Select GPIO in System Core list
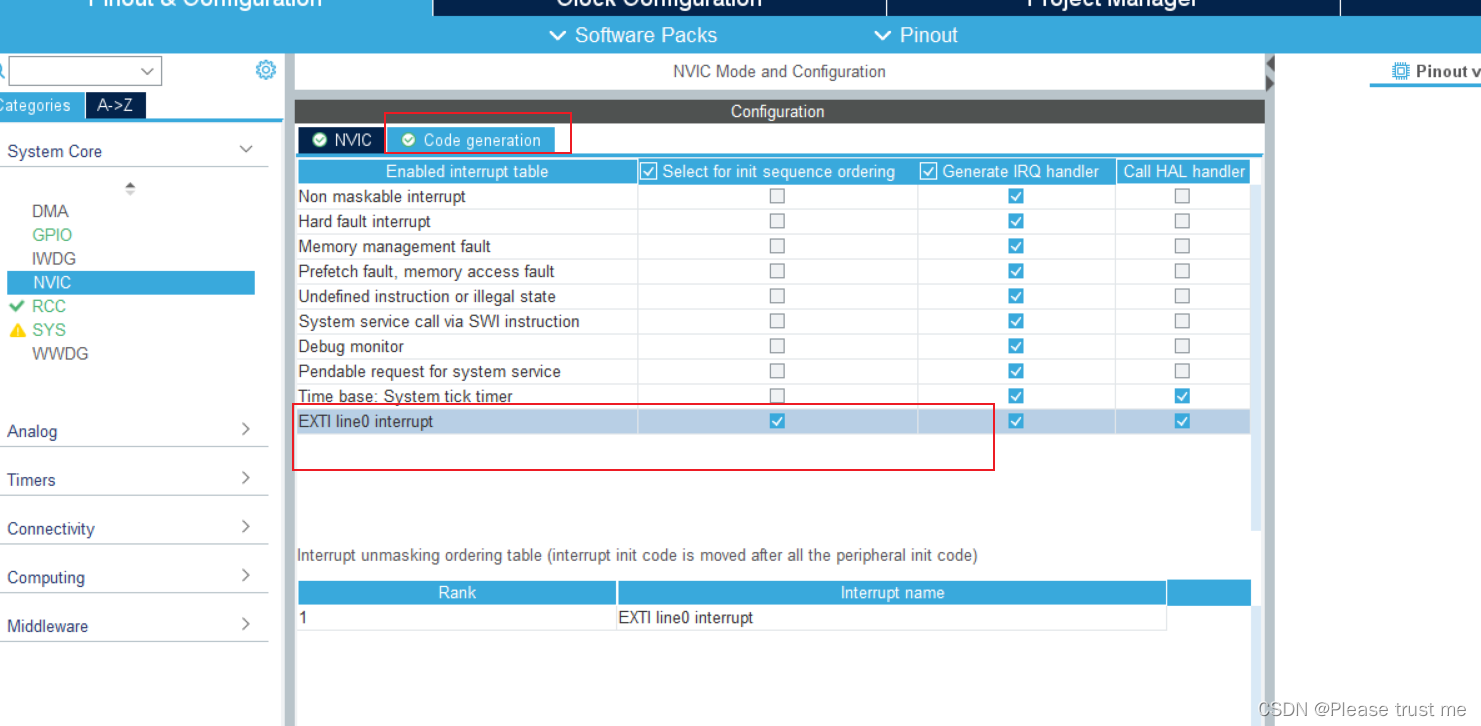 [52, 235]
